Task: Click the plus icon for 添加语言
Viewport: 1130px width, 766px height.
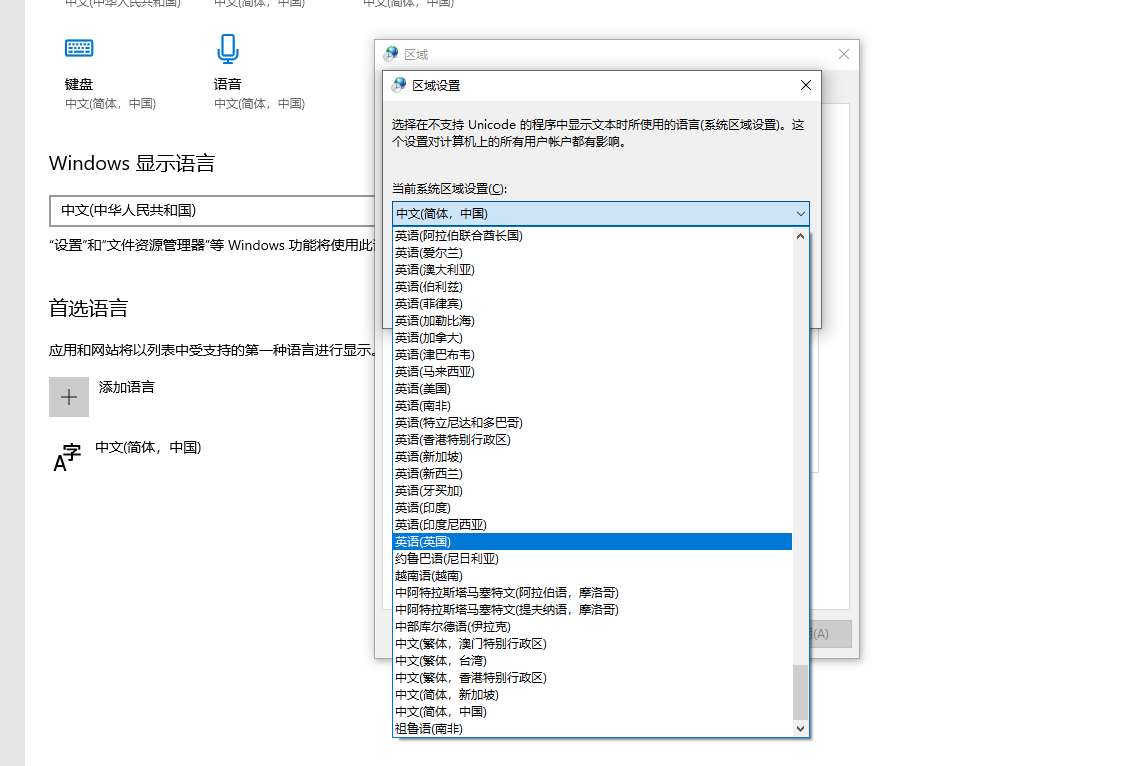Action: point(69,397)
